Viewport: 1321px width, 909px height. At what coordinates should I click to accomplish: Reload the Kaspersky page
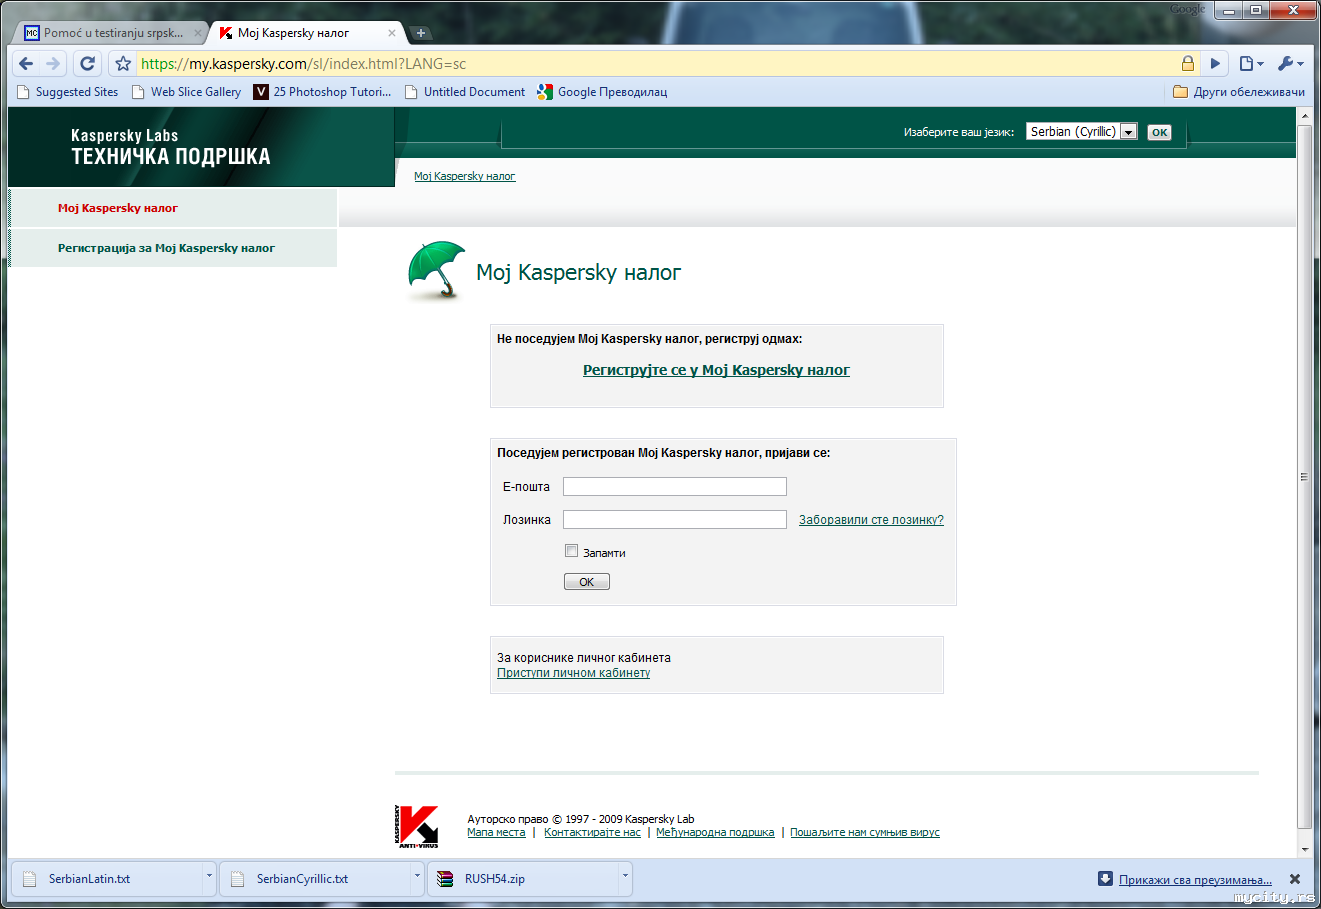click(x=87, y=64)
